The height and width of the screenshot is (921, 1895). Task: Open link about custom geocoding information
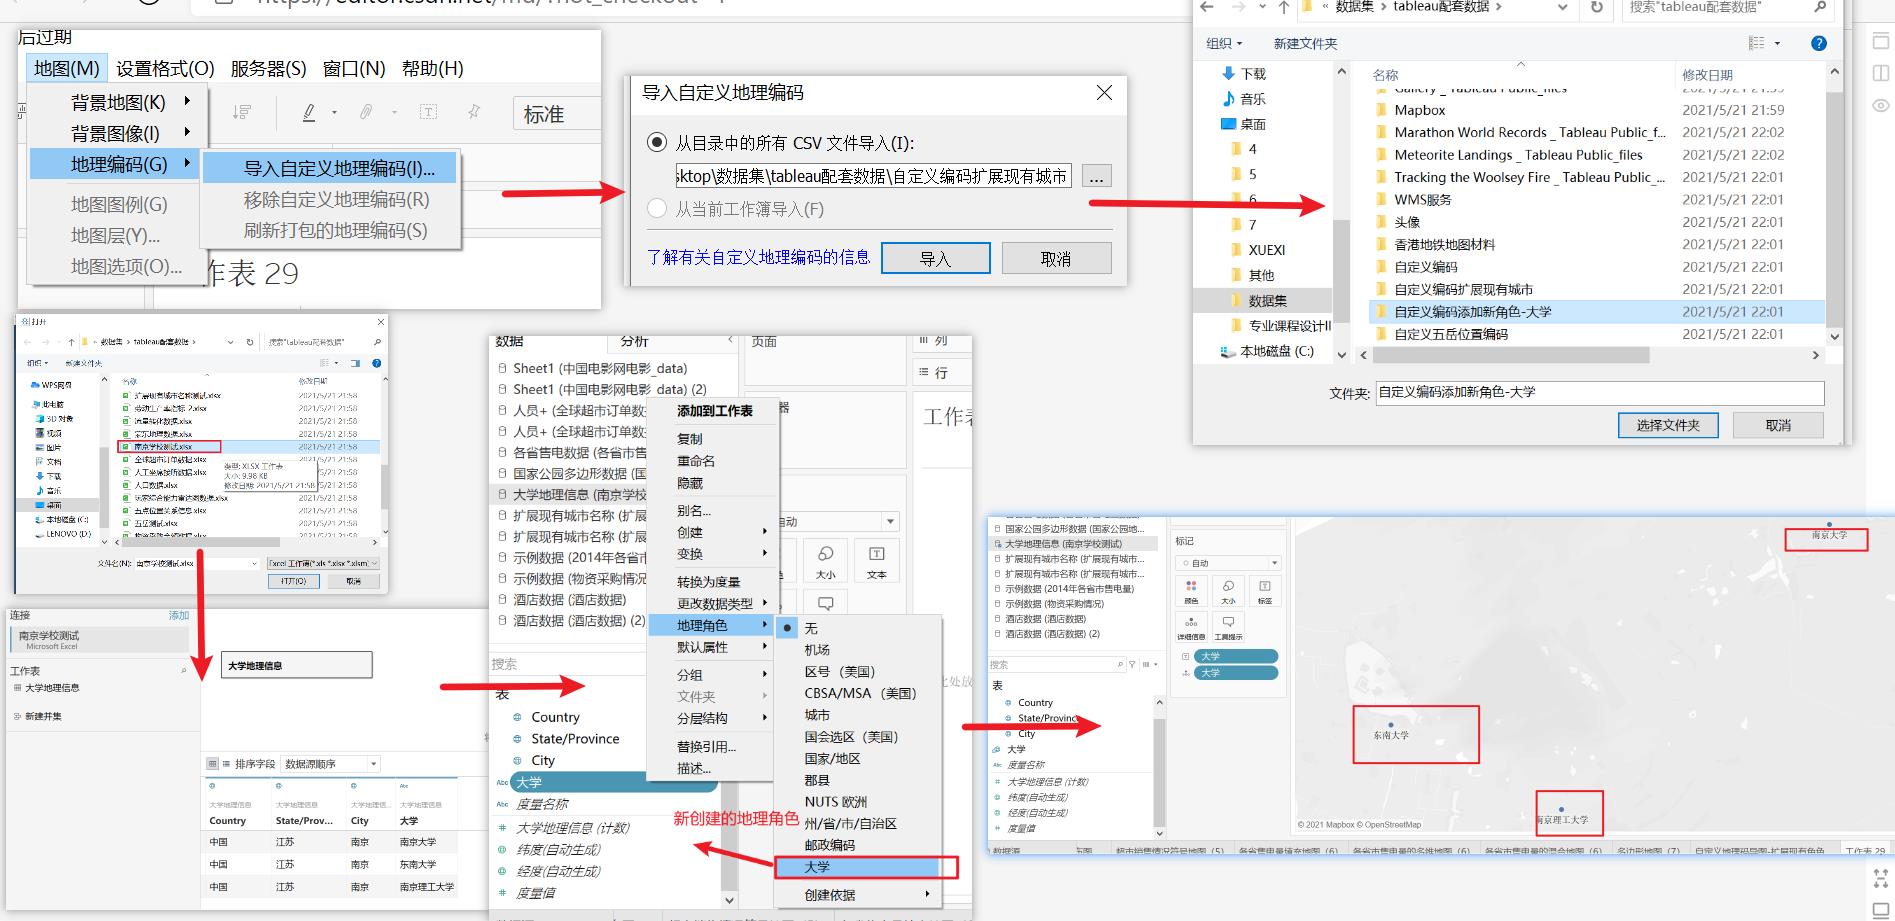[x=759, y=257]
